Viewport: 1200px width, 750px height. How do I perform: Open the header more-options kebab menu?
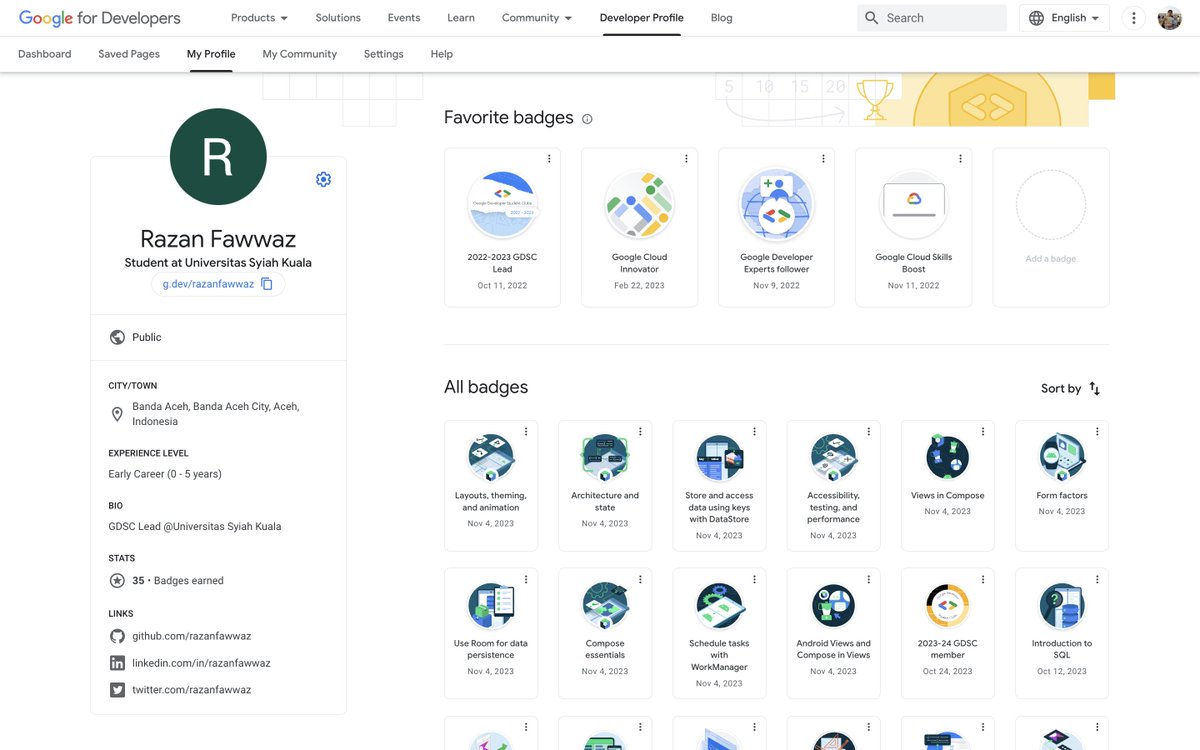point(1133,18)
